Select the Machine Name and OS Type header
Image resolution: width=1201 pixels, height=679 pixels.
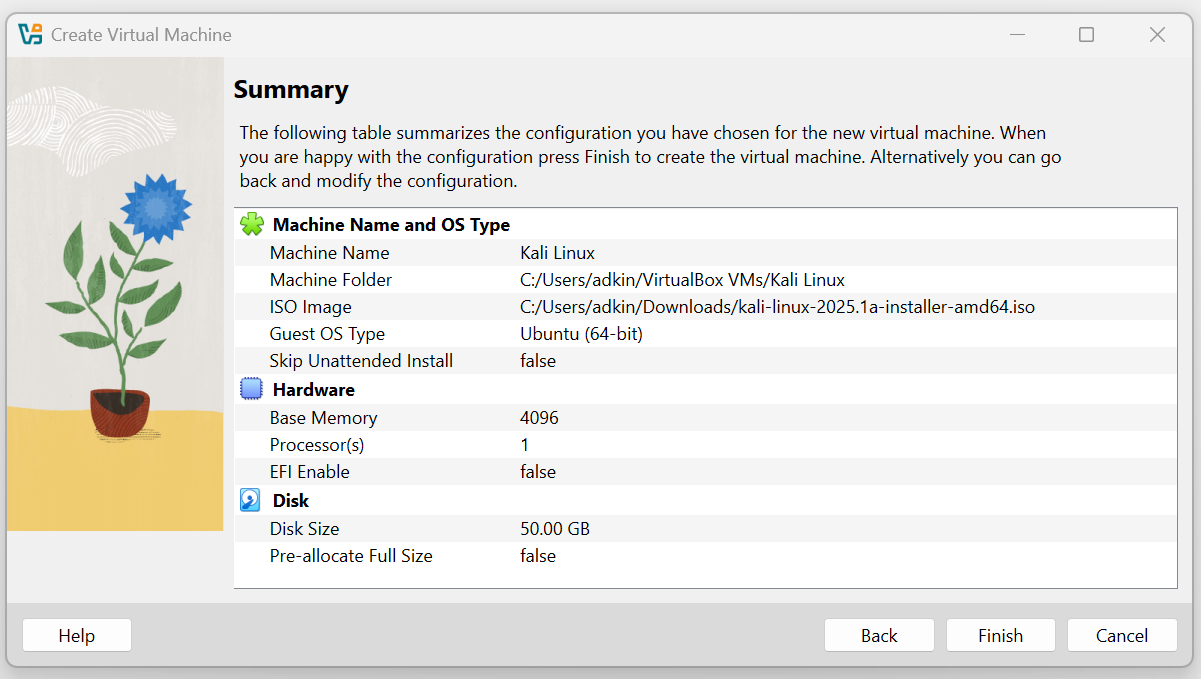391,225
